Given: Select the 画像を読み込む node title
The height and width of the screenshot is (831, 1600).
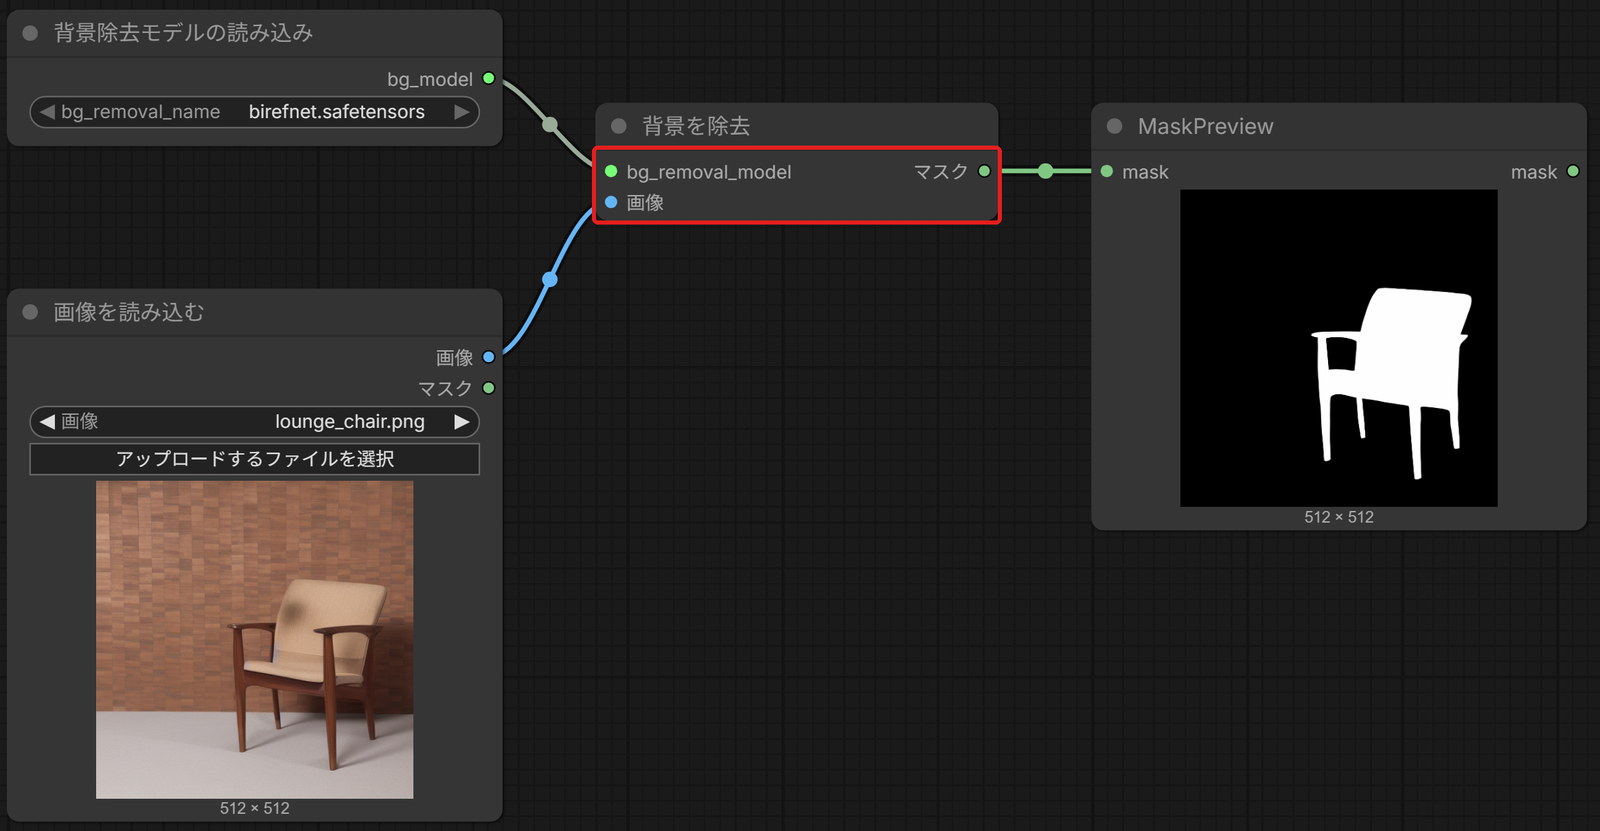Looking at the screenshot, I should click(x=128, y=312).
